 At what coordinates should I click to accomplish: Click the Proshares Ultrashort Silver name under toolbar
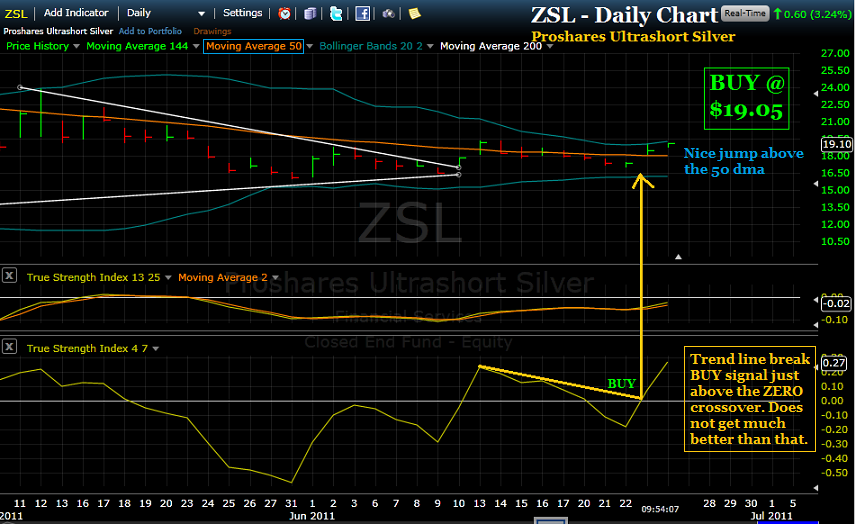[x=58, y=31]
